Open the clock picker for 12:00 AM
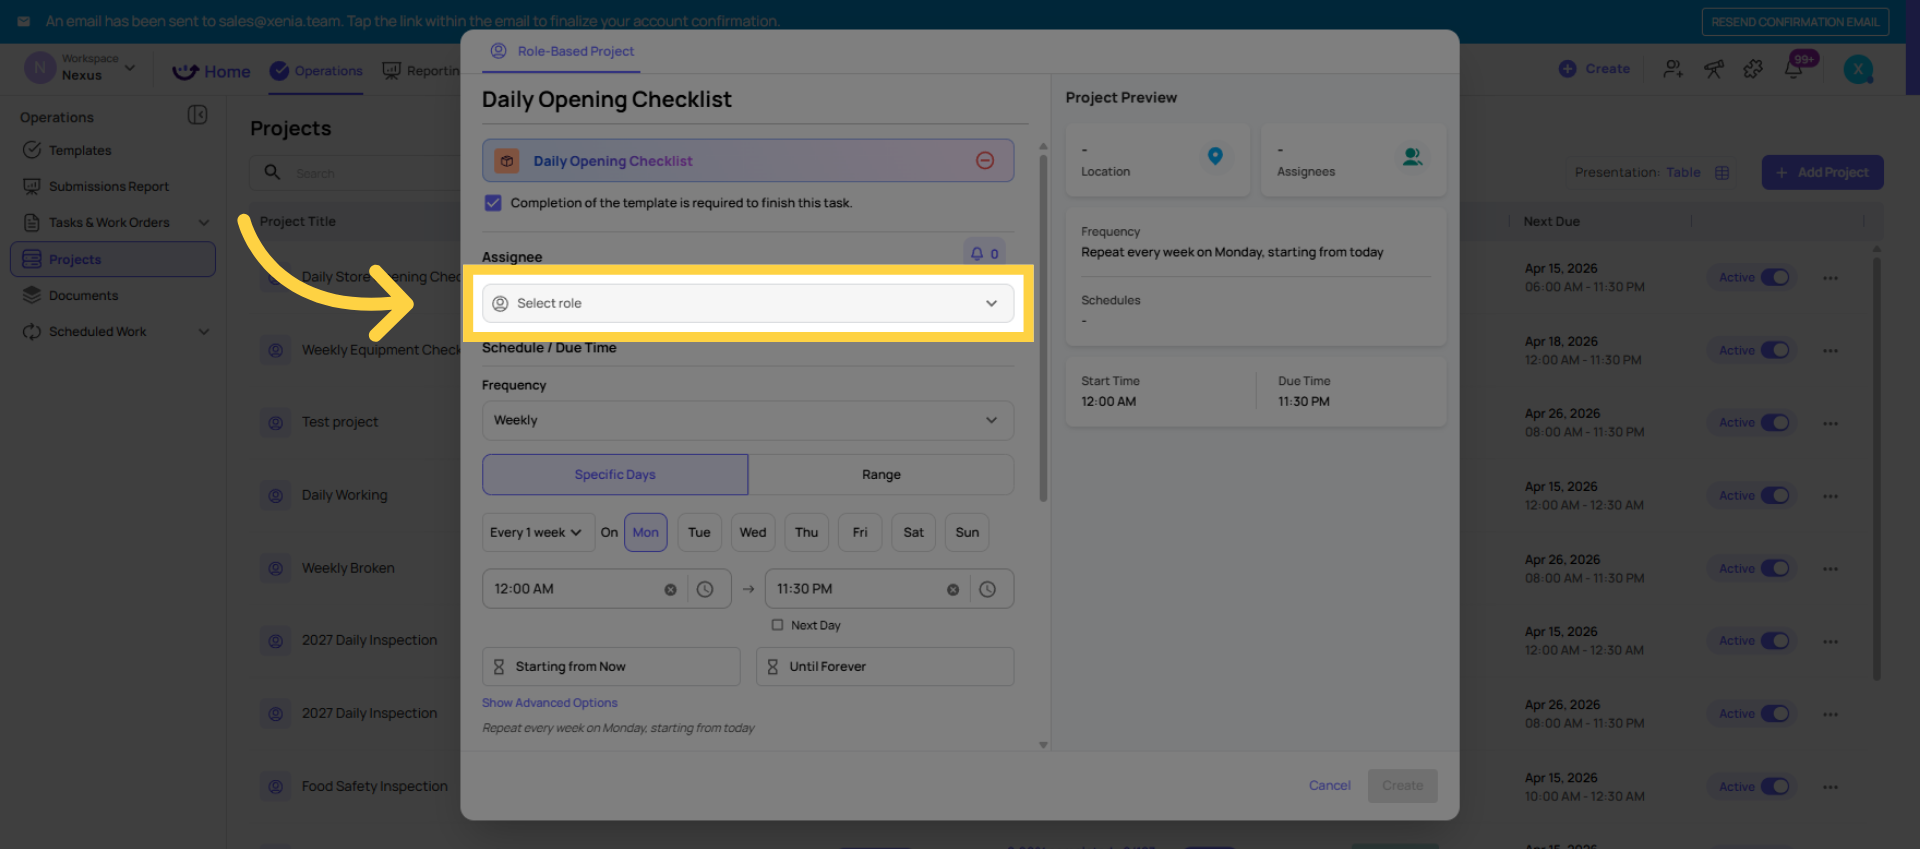Viewport: 1920px width, 849px height. point(705,590)
